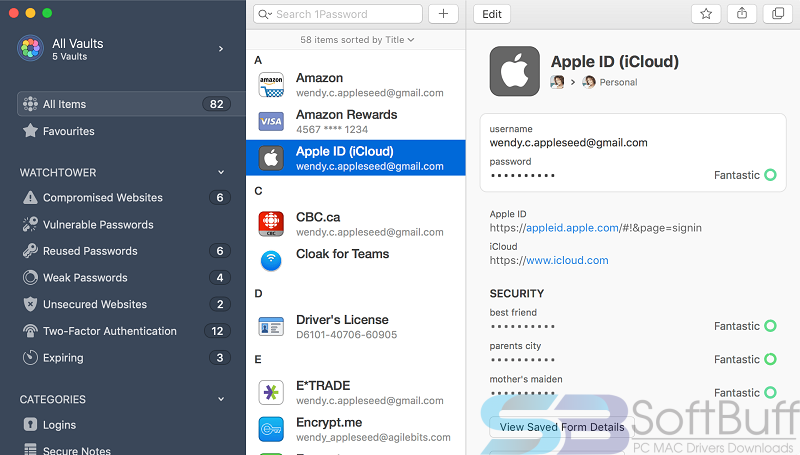Image resolution: width=800 pixels, height=455 pixels.
Task: Open Favourites star item
Action: tap(31, 131)
